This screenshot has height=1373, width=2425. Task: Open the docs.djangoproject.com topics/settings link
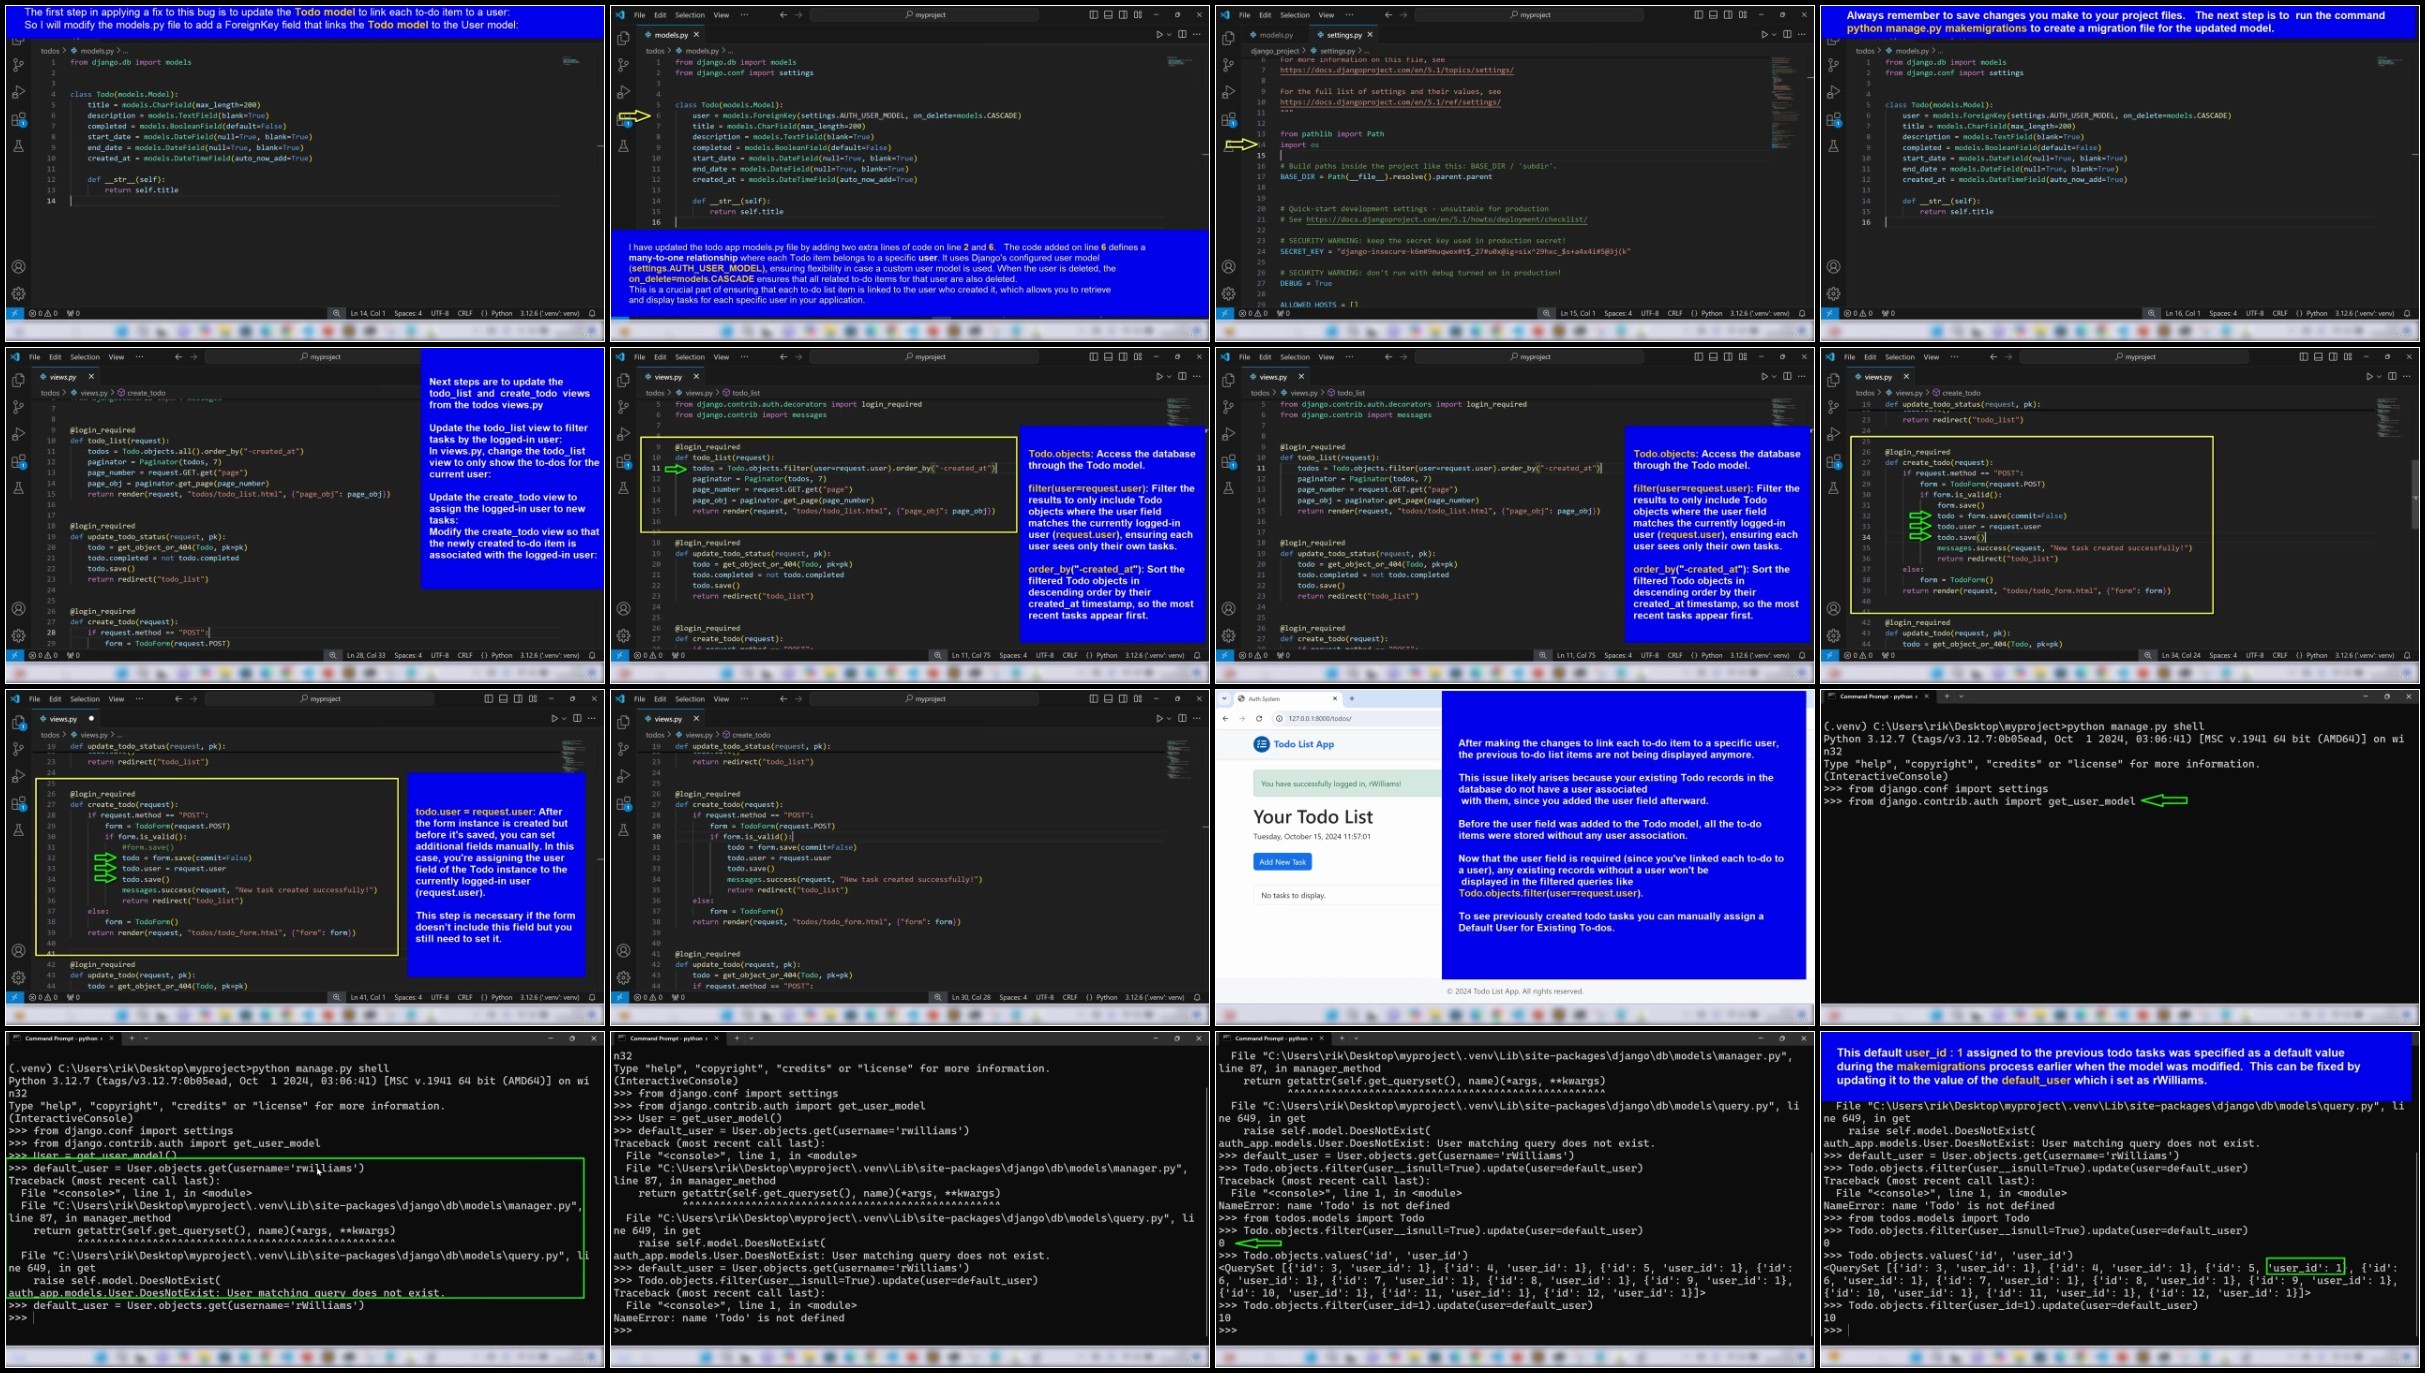tap(1396, 70)
